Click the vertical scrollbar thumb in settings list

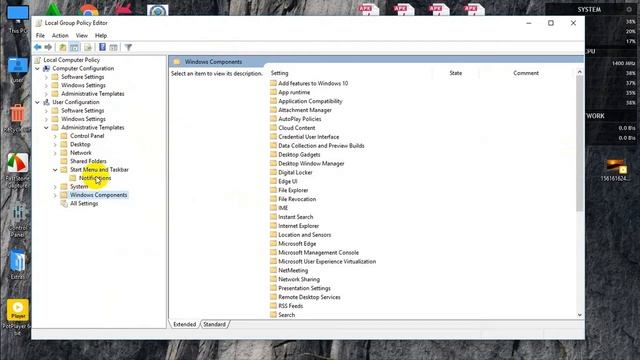click(580, 144)
